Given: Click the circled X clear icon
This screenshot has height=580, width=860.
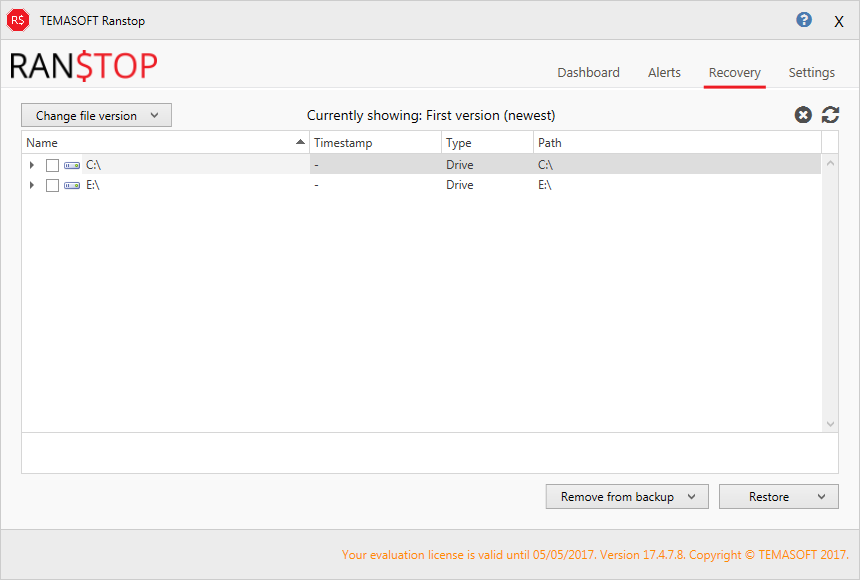Looking at the screenshot, I should pos(803,115).
